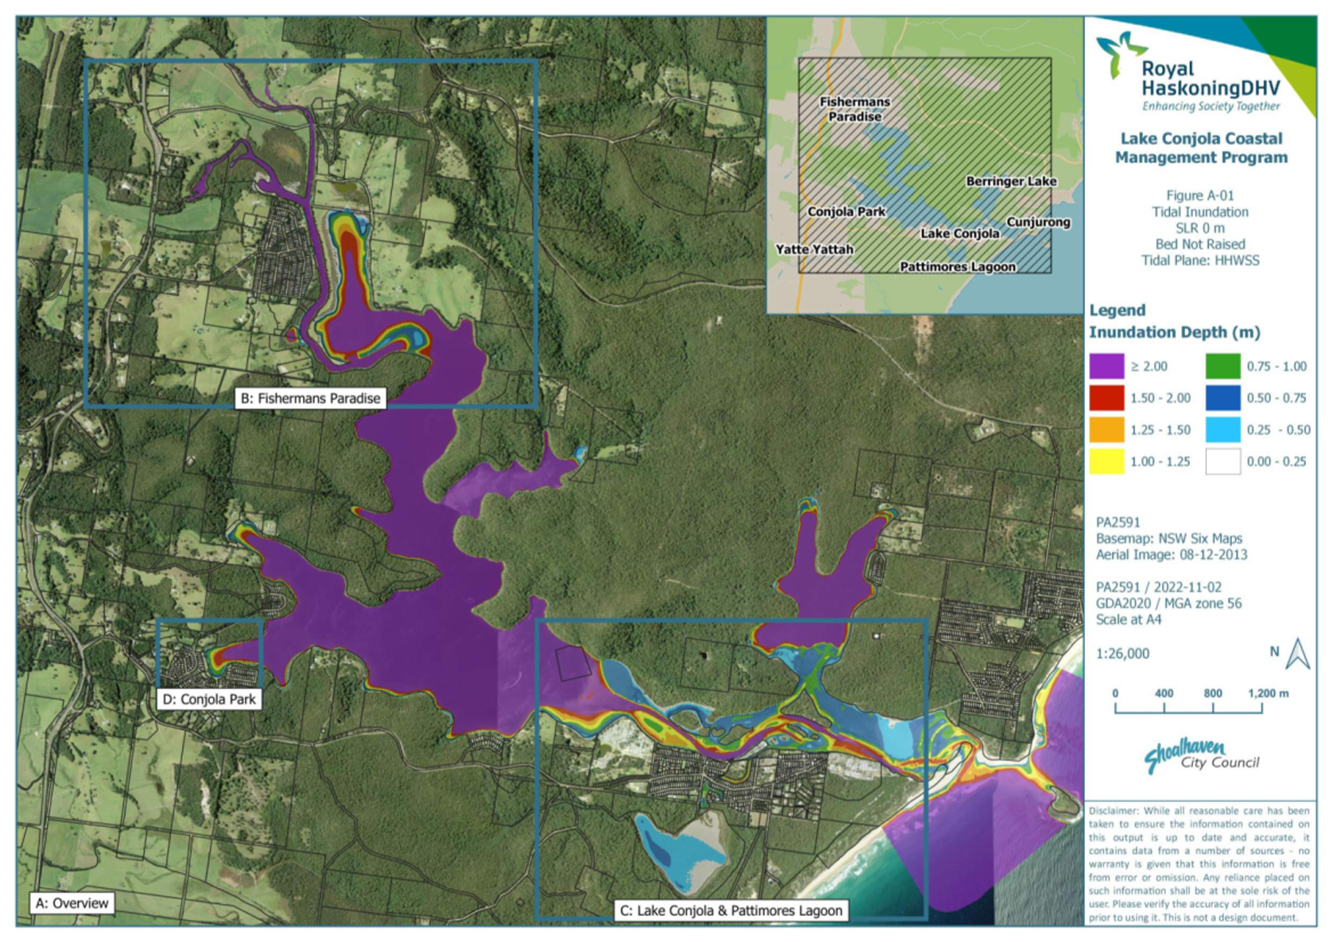Select the "C: Lake Conjola & Pattimores Lagoon" label

tap(730, 910)
